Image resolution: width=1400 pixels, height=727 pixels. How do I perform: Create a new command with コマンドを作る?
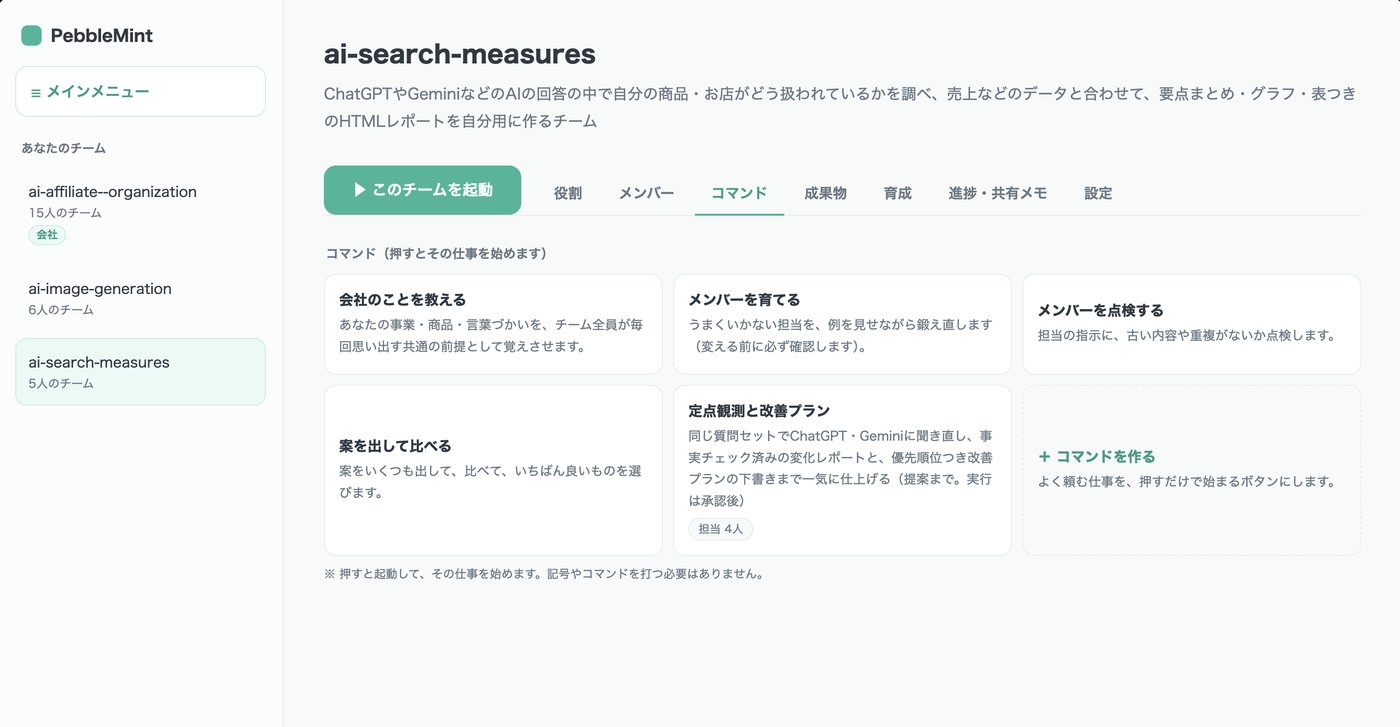(1191, 470)
